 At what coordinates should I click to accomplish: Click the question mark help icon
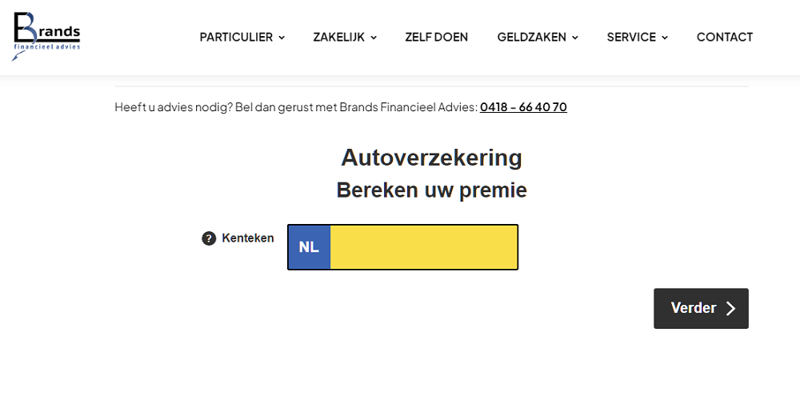pos(209,238)
